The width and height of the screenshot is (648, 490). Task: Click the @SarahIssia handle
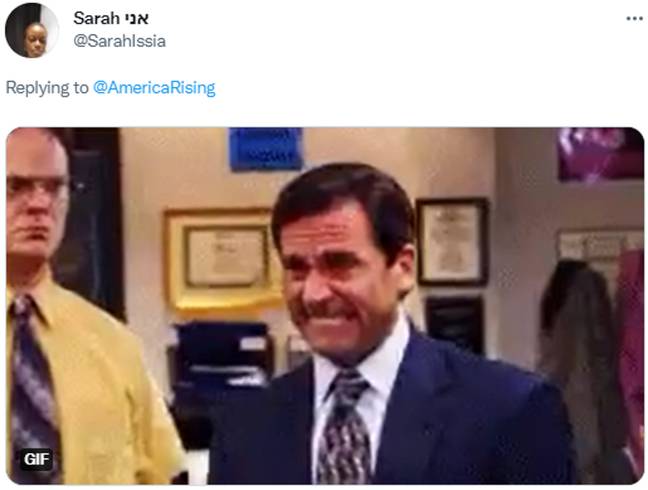(x=119, y=41)
